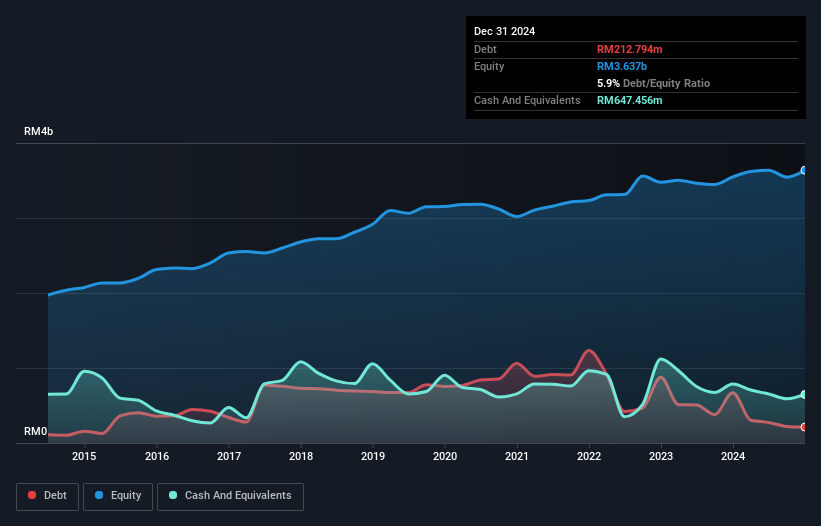Click the Cash And Equivalents tooltip label
Image resolution: width=821 pixels, height=526 pixels.
click(x=527, y=100)
